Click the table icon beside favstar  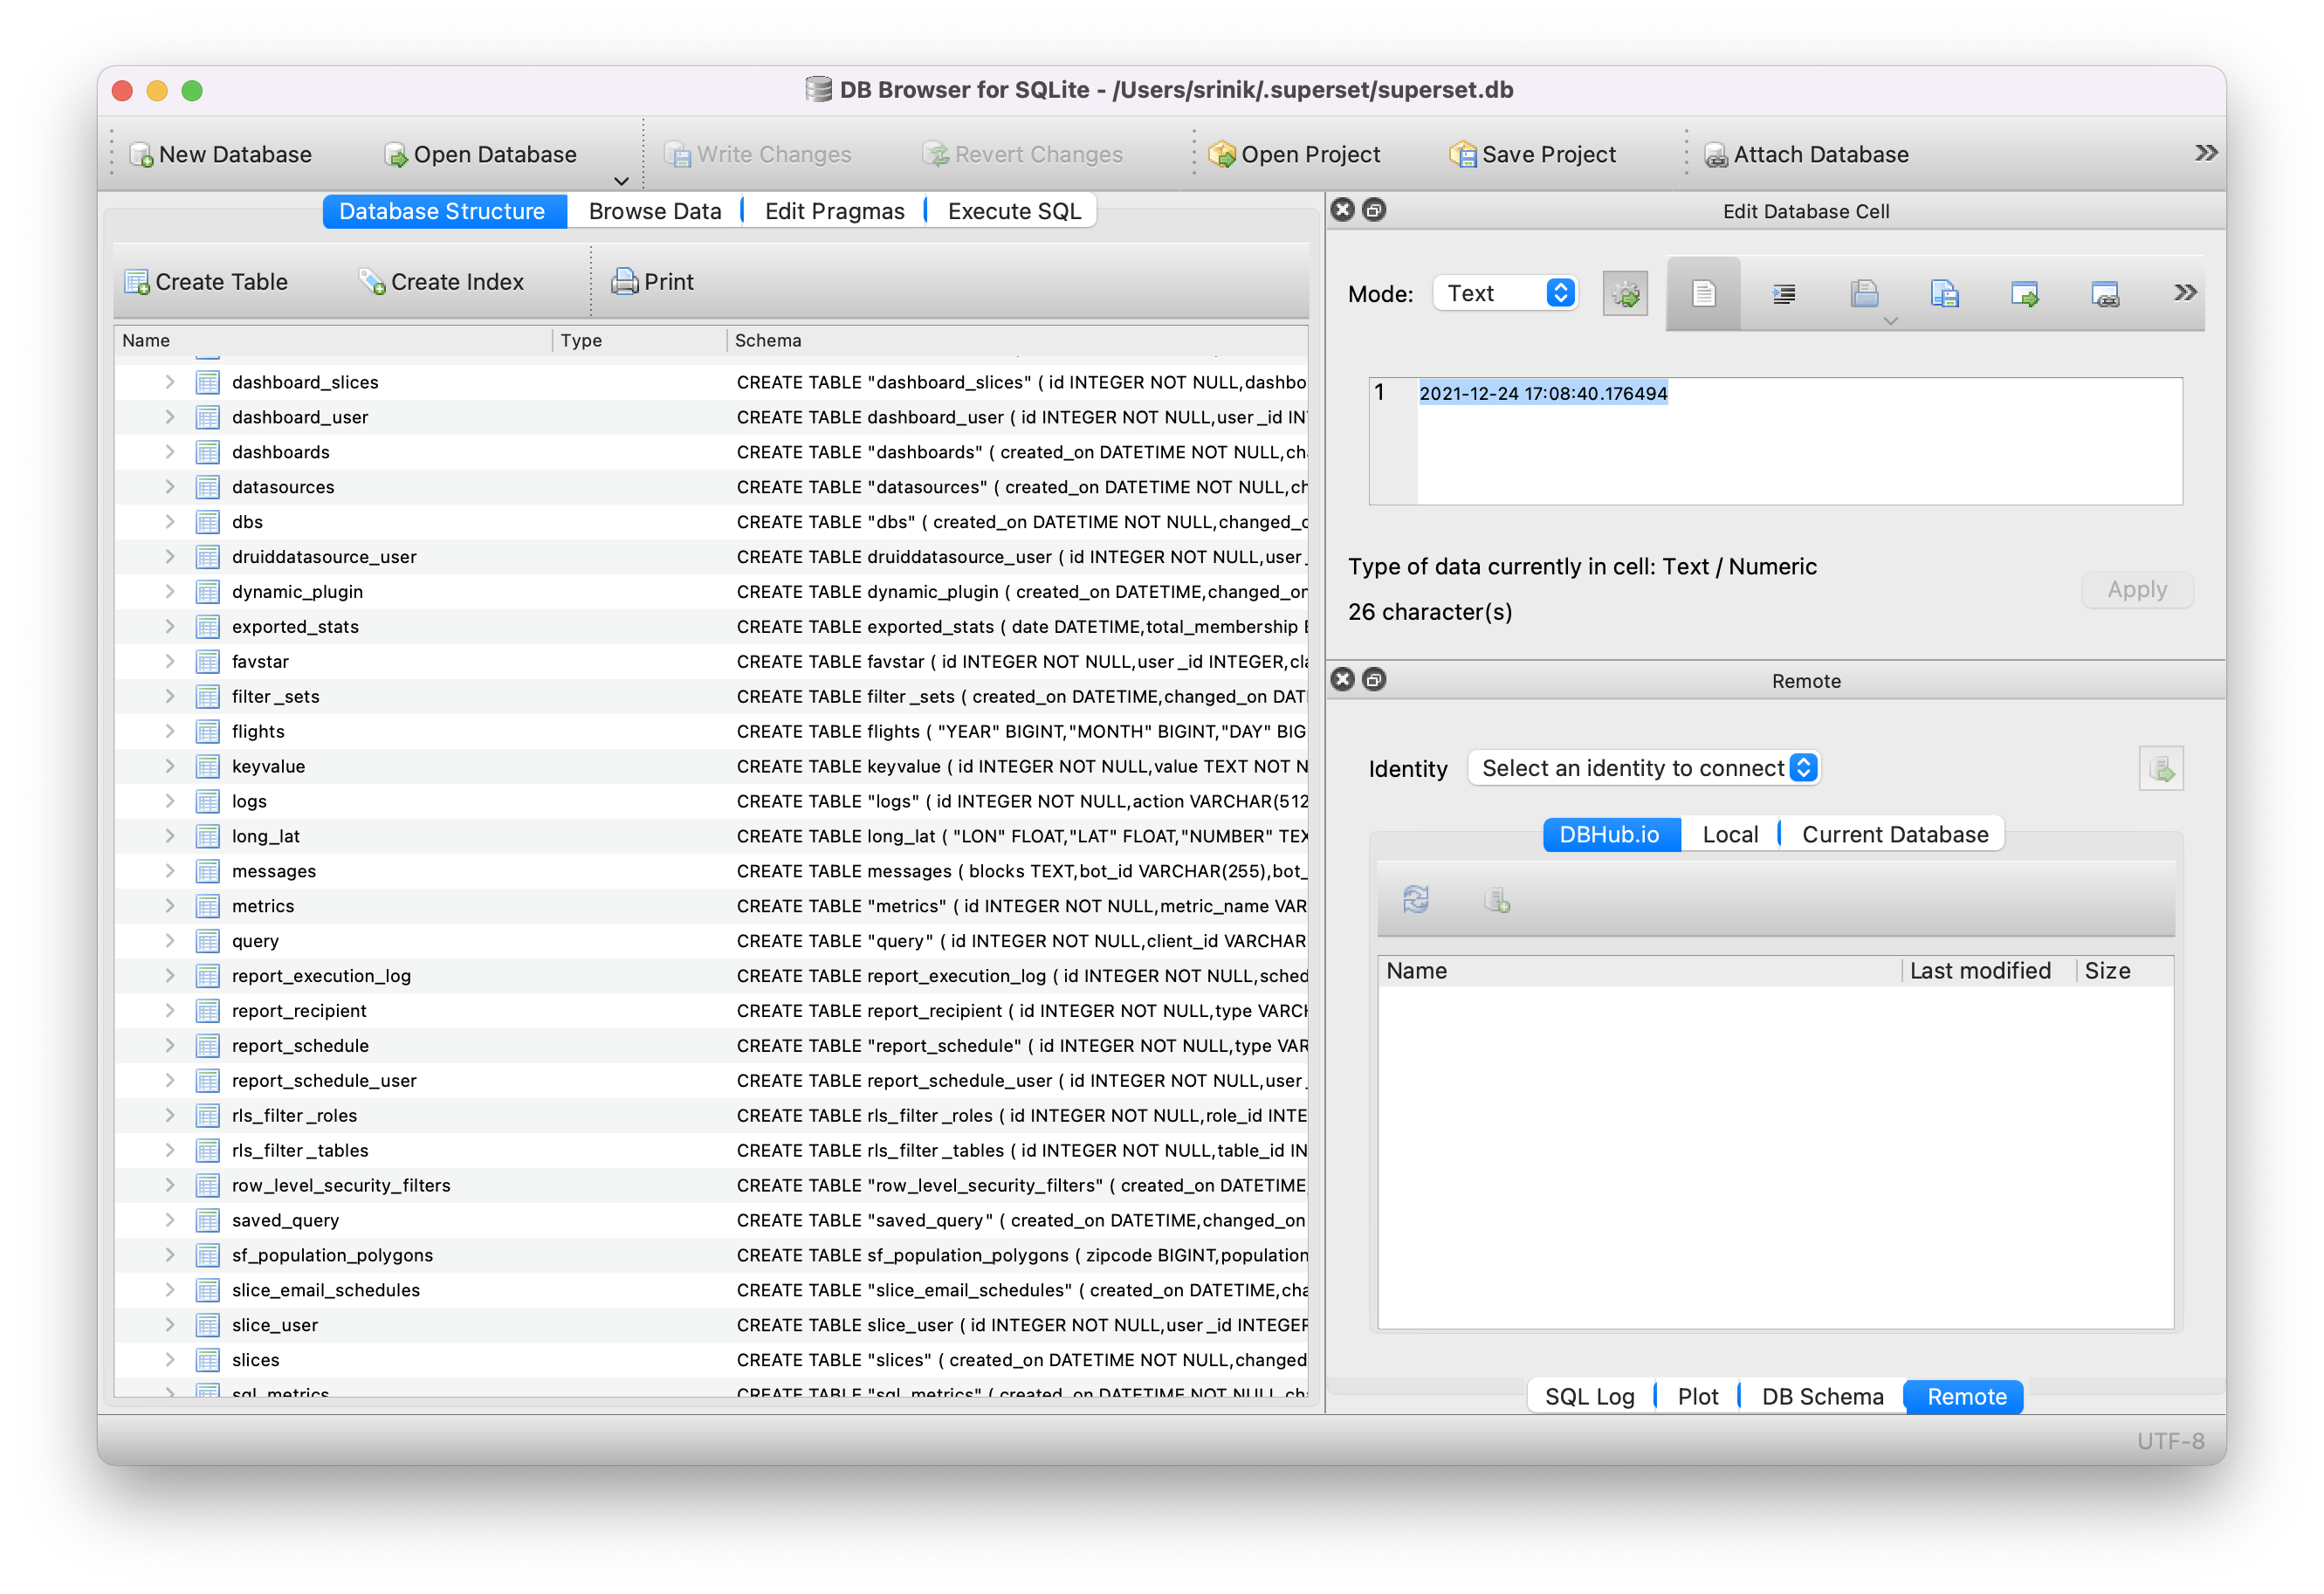[207, 661]
